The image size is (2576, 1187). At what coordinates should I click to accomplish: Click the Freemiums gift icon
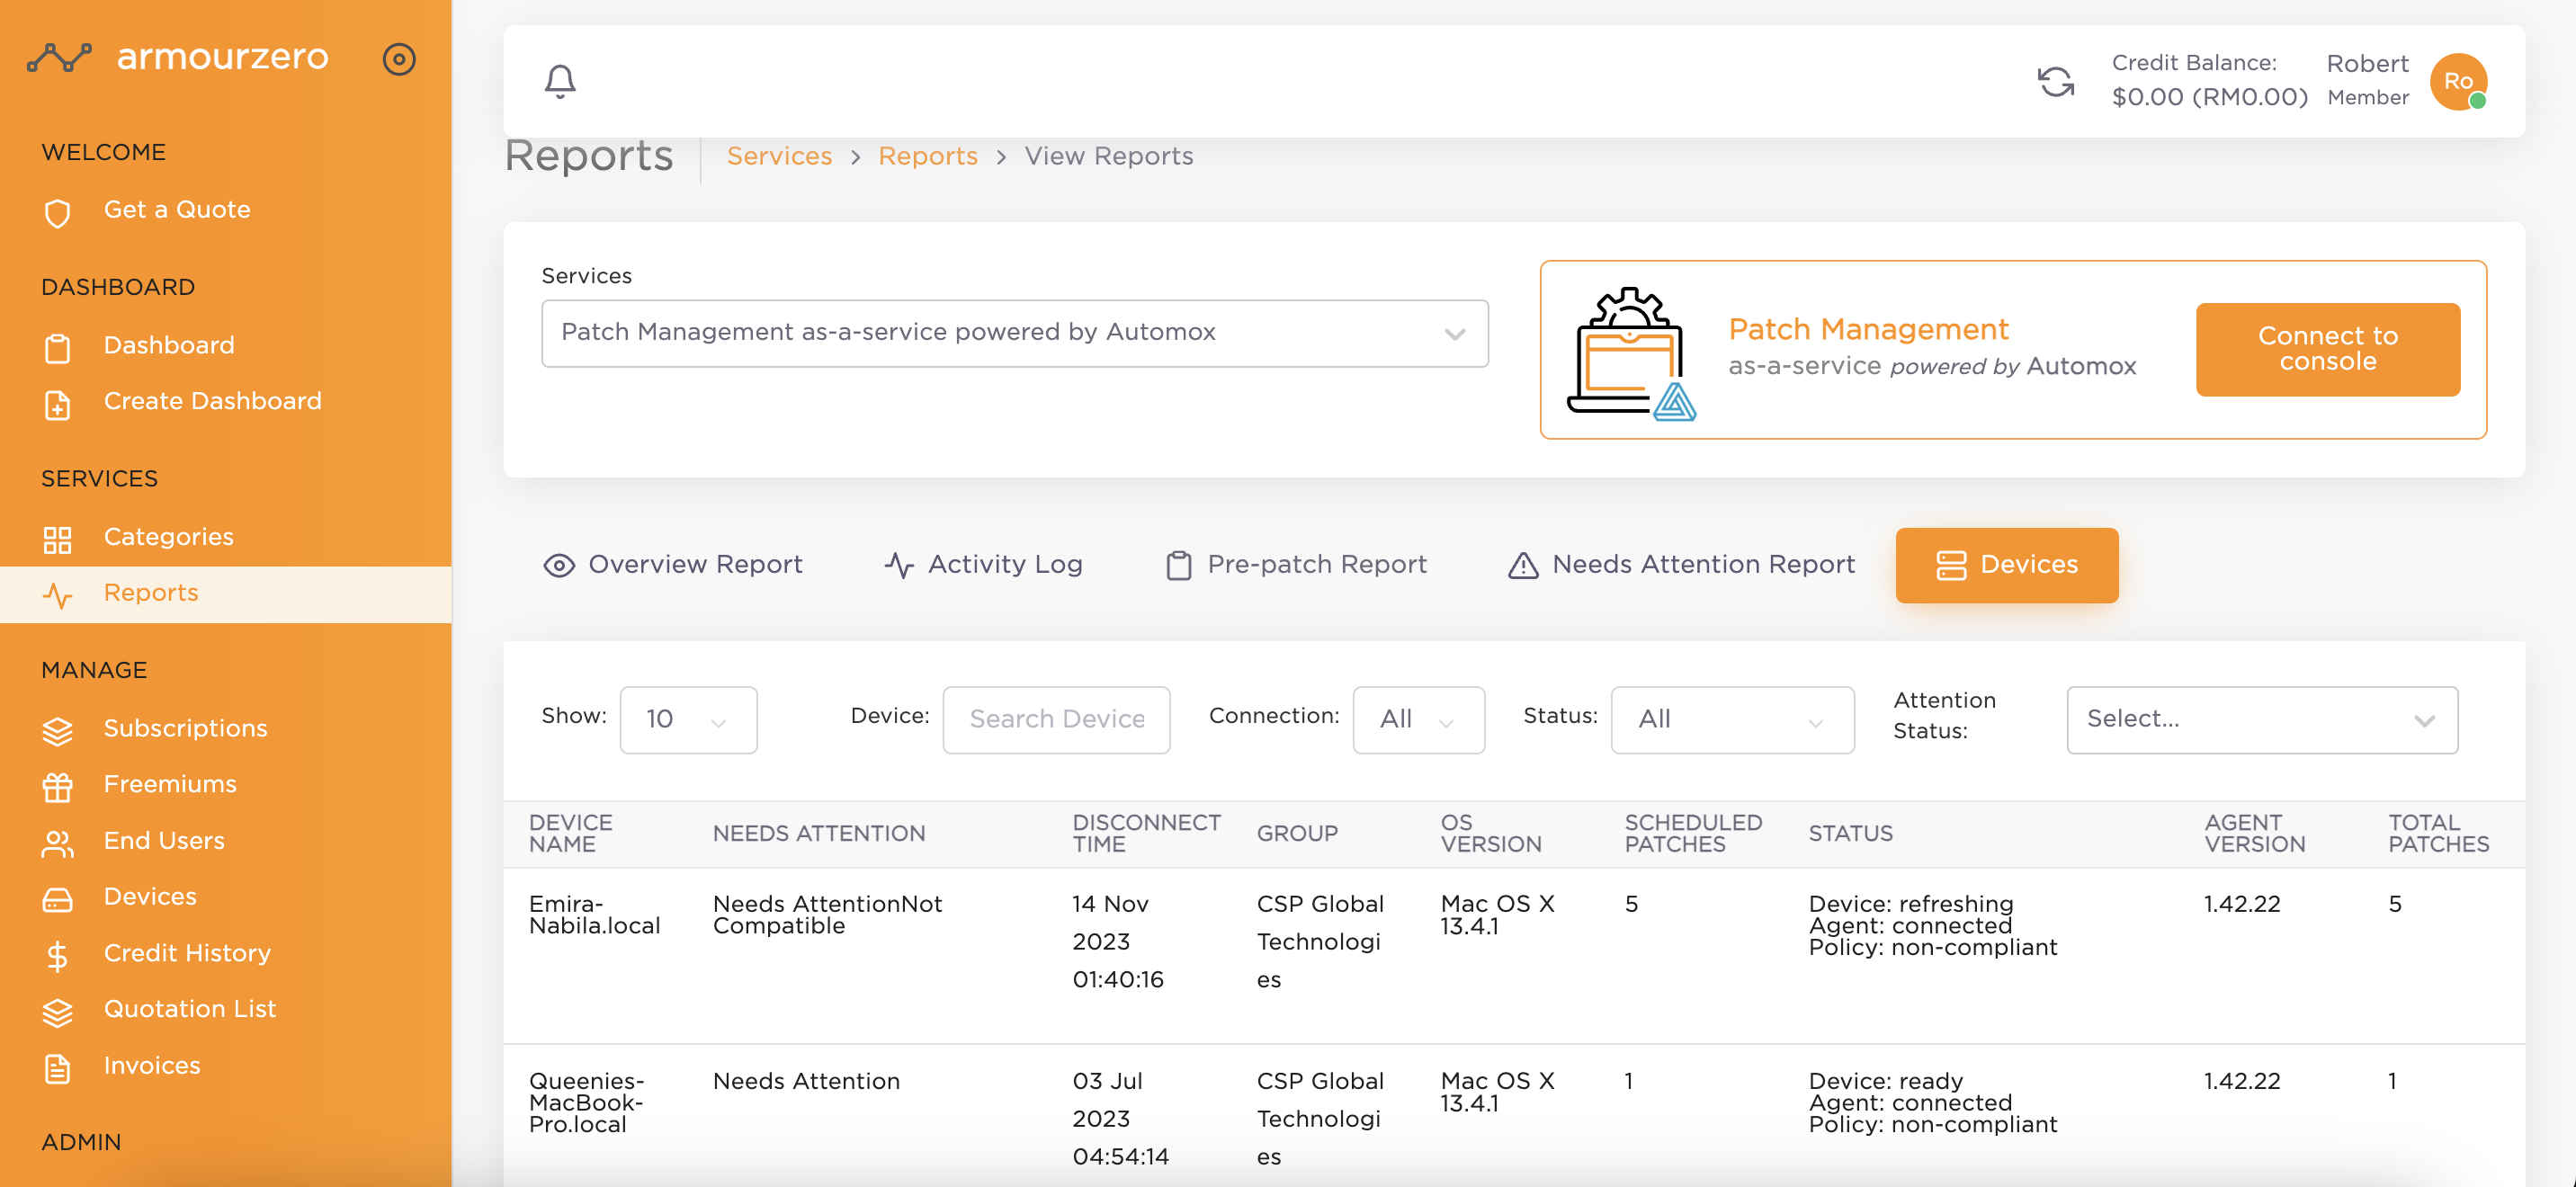coord(58,787)
